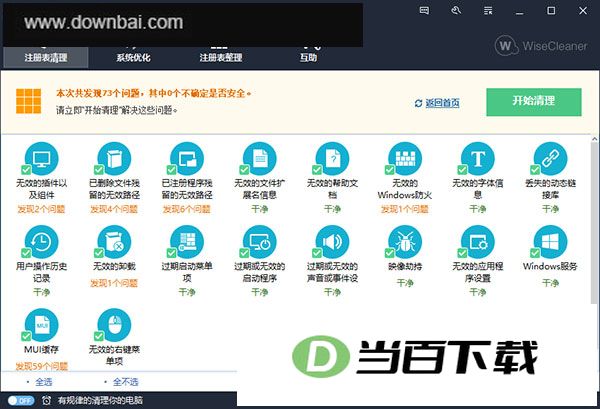Screen dimensions: 600x409
Task: Click the 过期或无效的声音或事件设 speaker icon
Action: 333,242
